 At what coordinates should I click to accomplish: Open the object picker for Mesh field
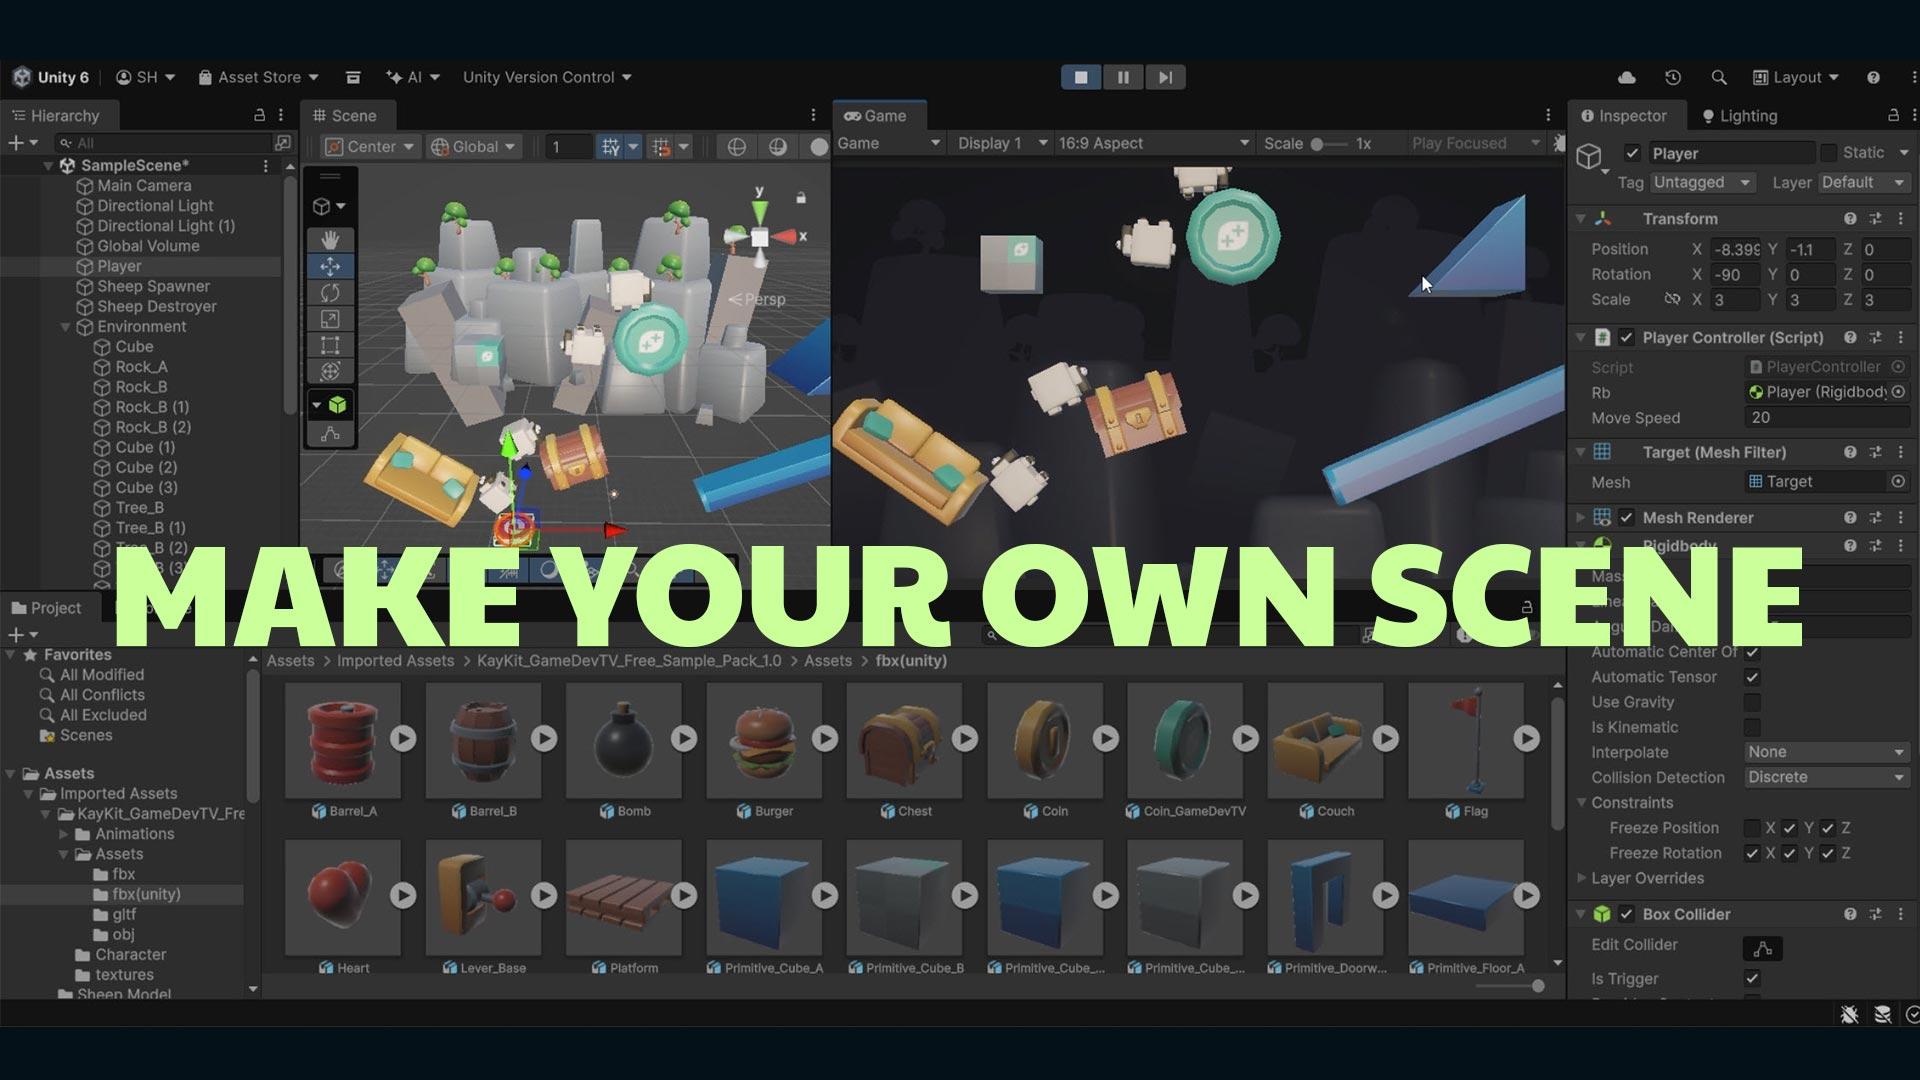pyautogui.click(x=1898, y=481)
